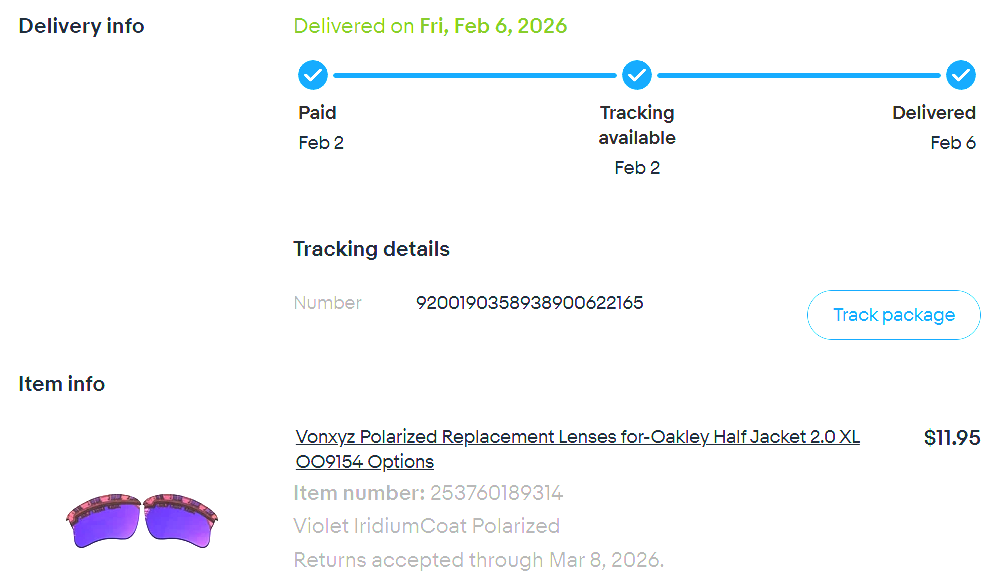Image resolution: width=996 pixels, height=580 pixels.
Task: Click the violet lenses product thumbnail
Action: (x=142, y=520)
